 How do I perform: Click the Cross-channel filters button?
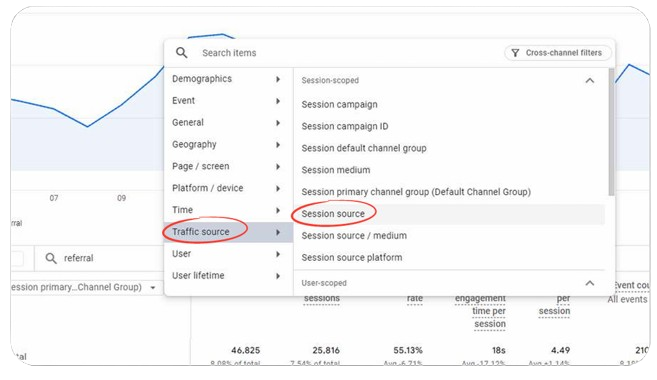pos(558,53)
